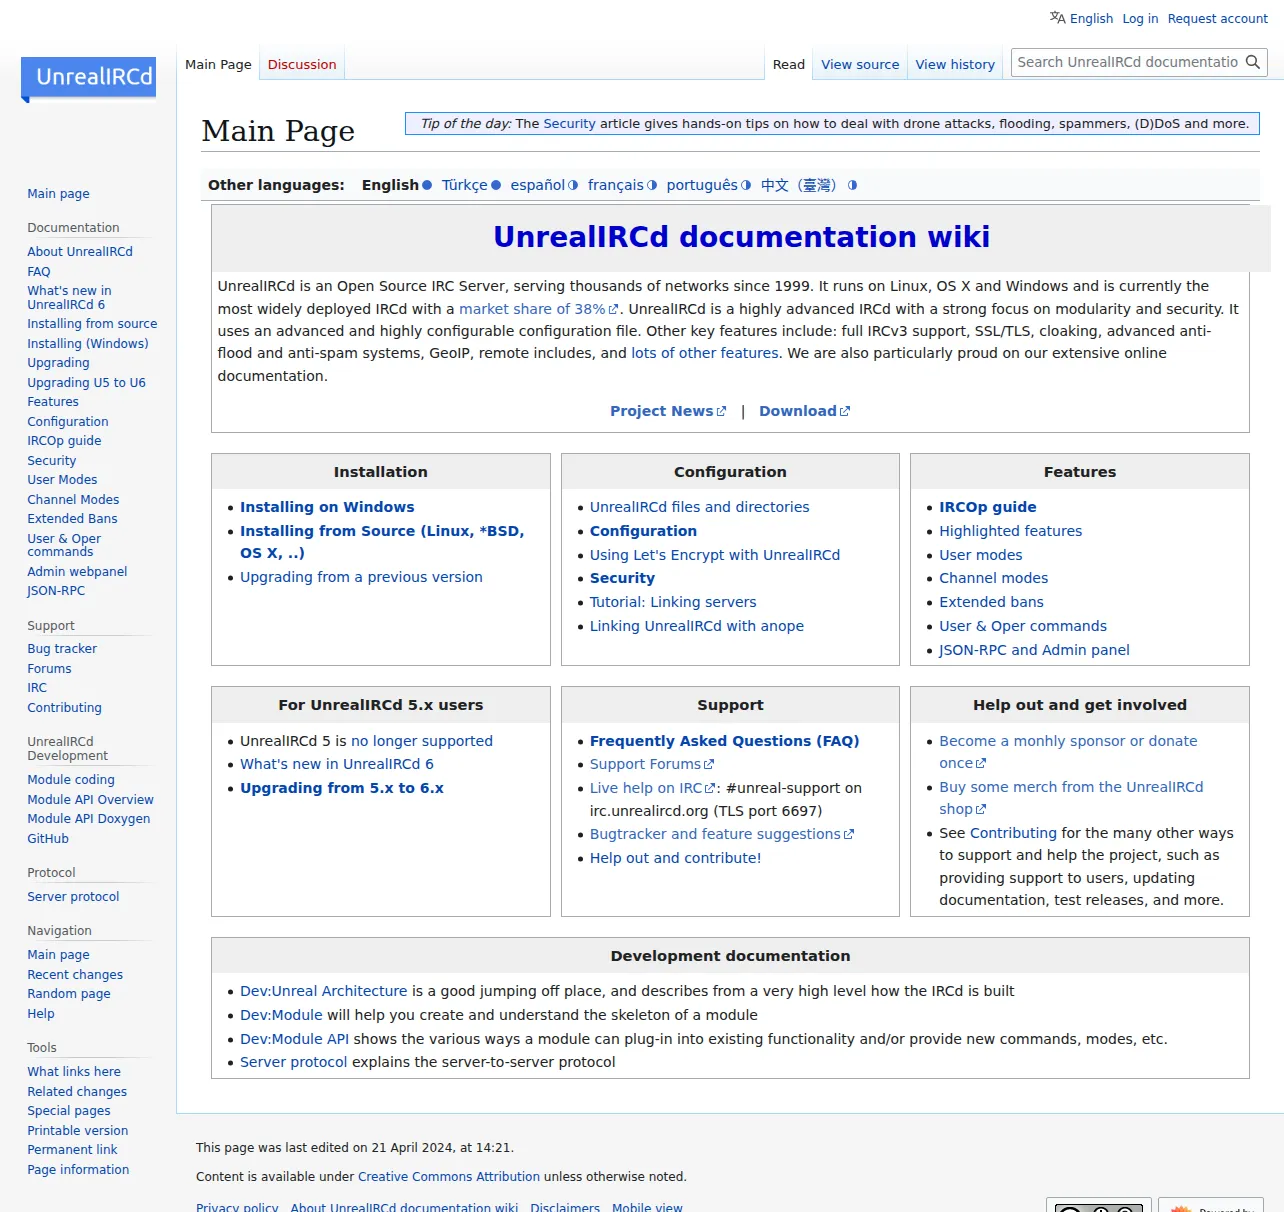Click the external-link icon after Support Forums
The image size is (1284, 1212).
709,765
